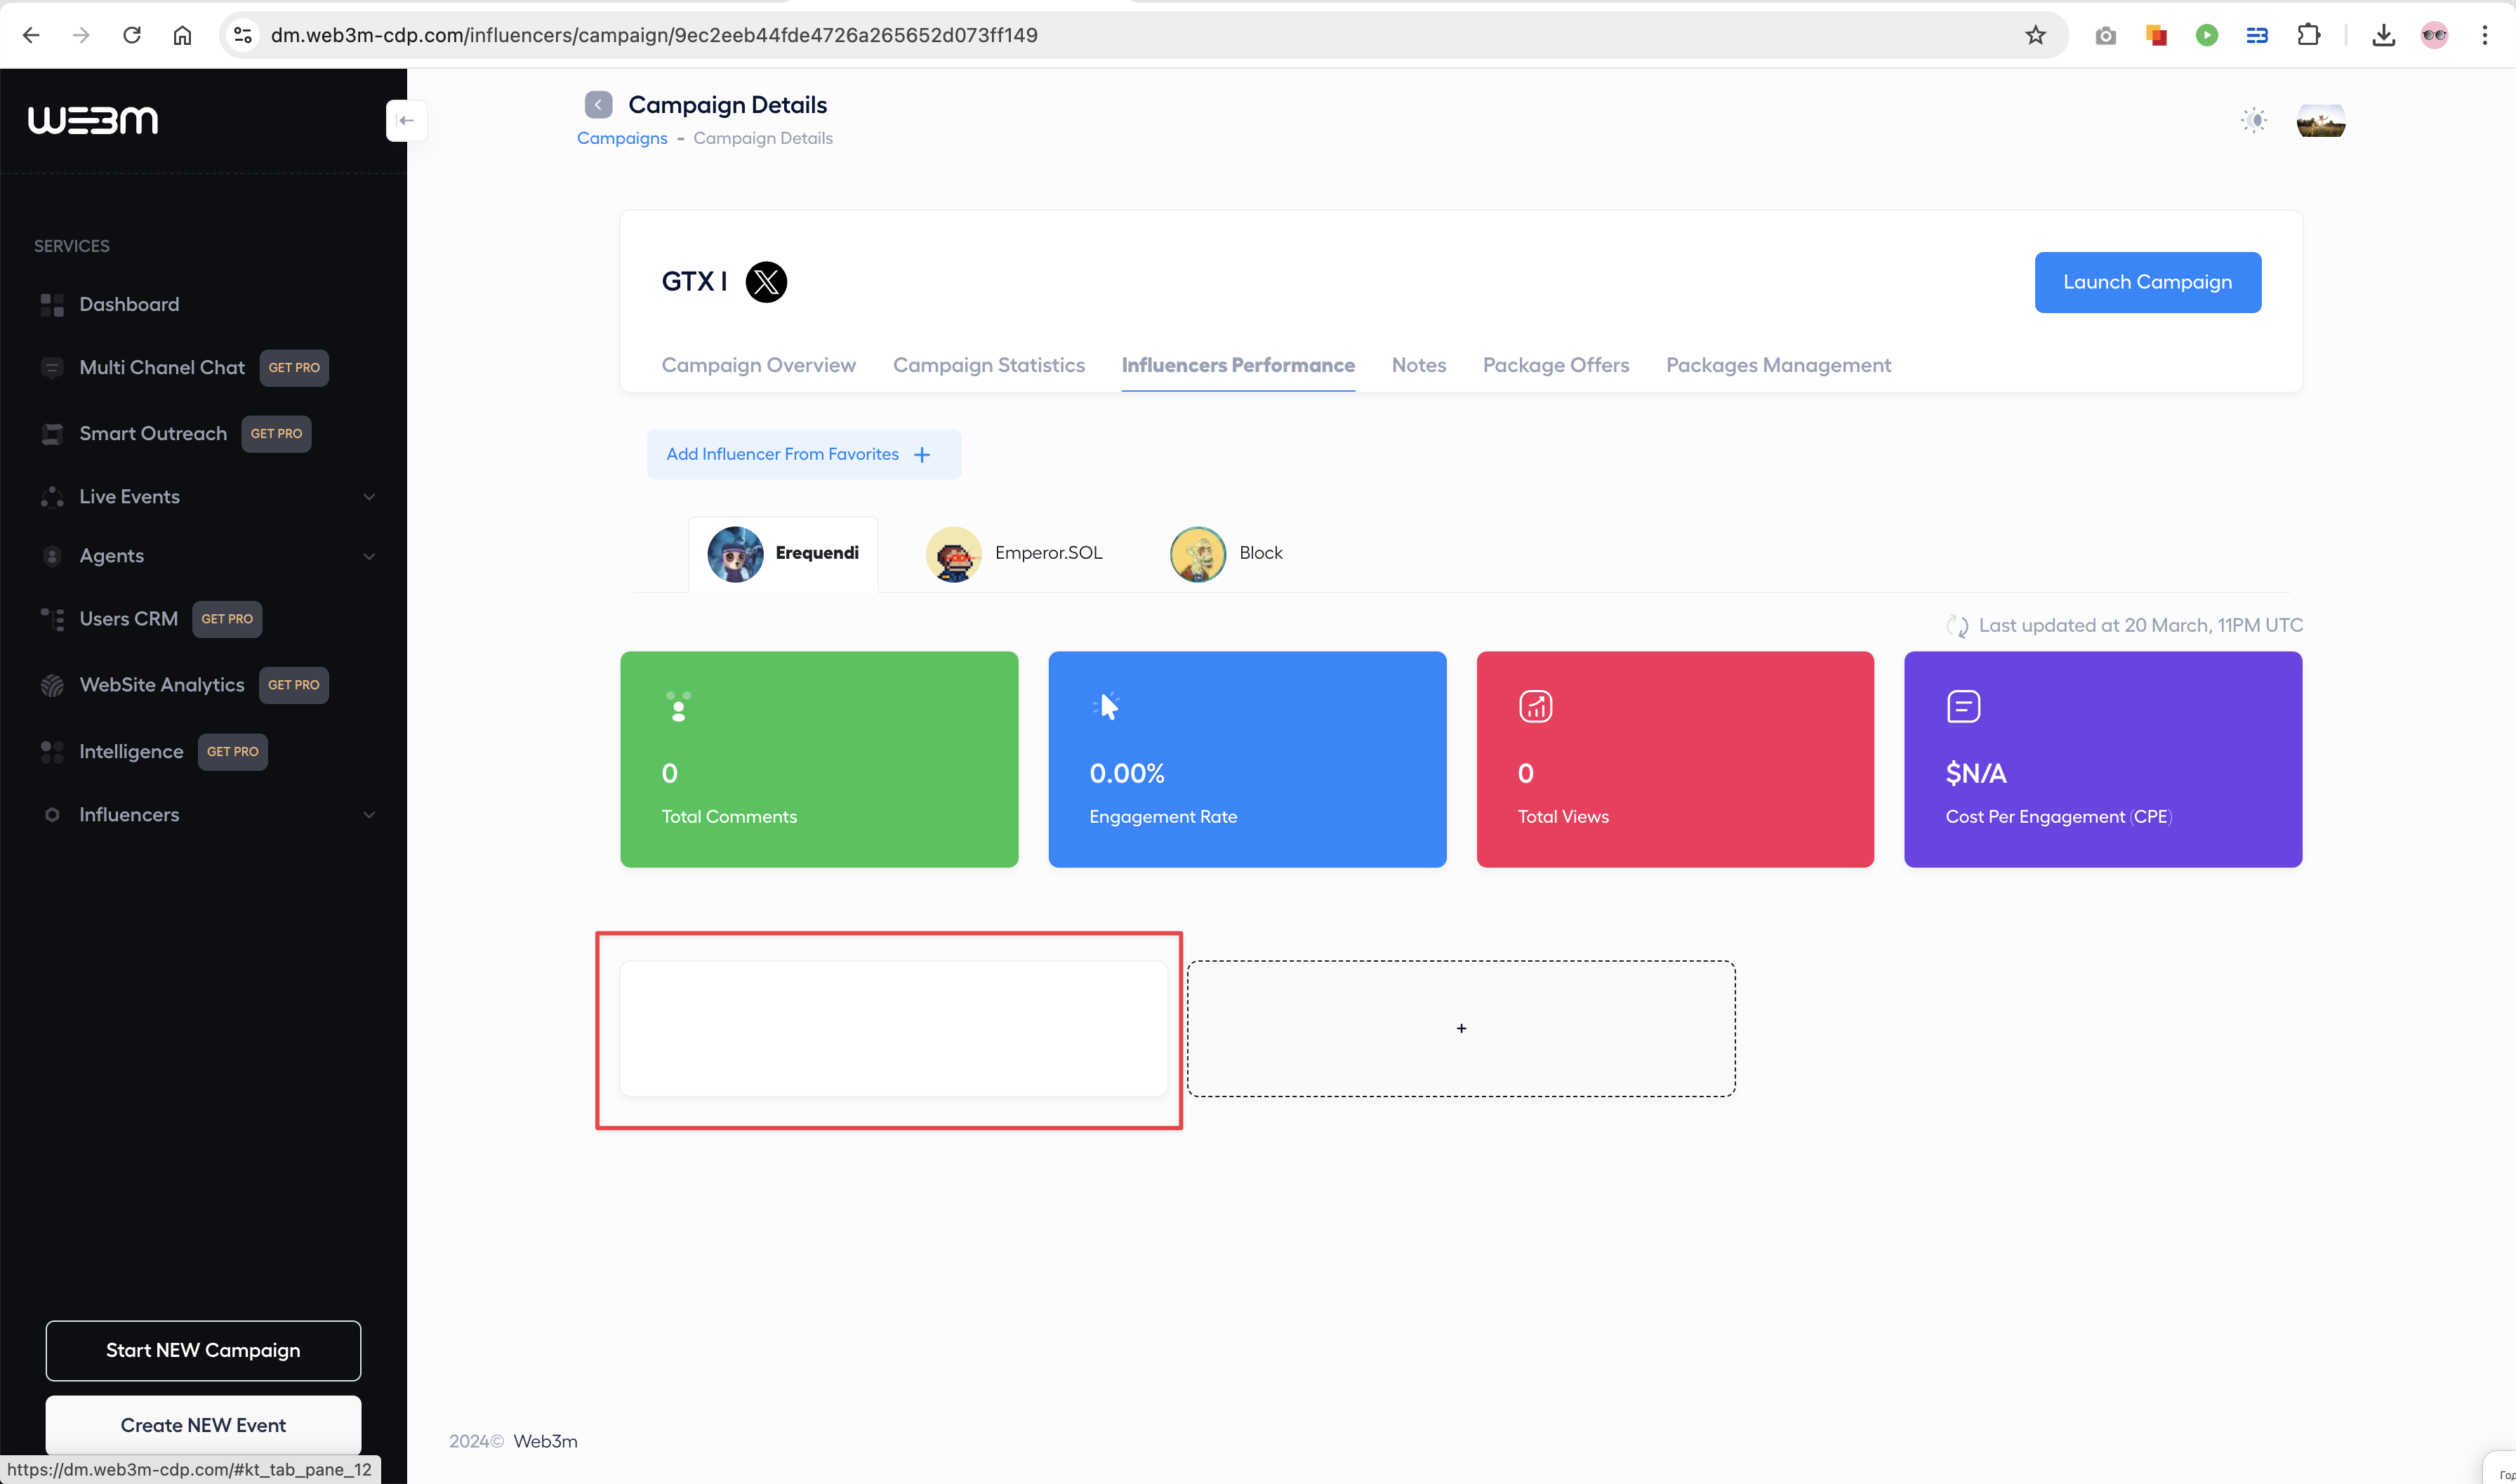2516x1484 pixels.
Task: Open the Package Offers tab
Action: click(1555, 365)
